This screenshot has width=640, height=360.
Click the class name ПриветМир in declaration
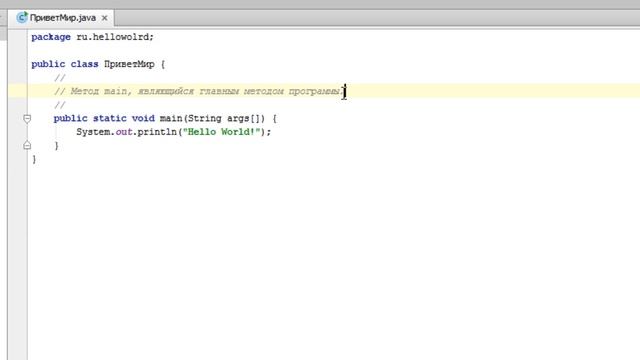129,64
